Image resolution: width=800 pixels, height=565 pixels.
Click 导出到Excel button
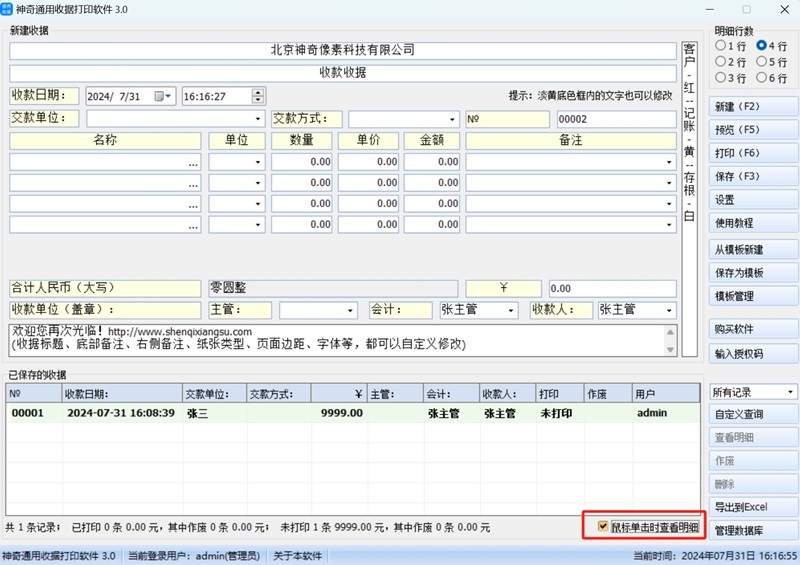point(753,507)
